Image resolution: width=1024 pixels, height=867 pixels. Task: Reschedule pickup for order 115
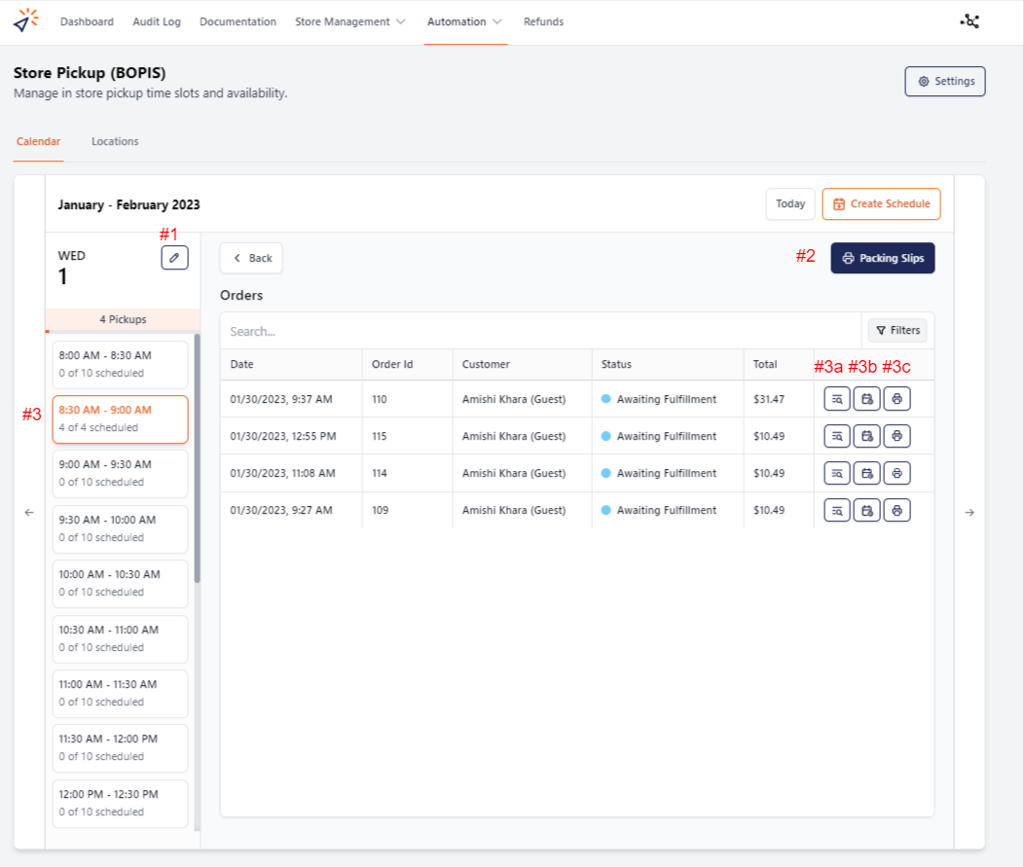point(867,436)
